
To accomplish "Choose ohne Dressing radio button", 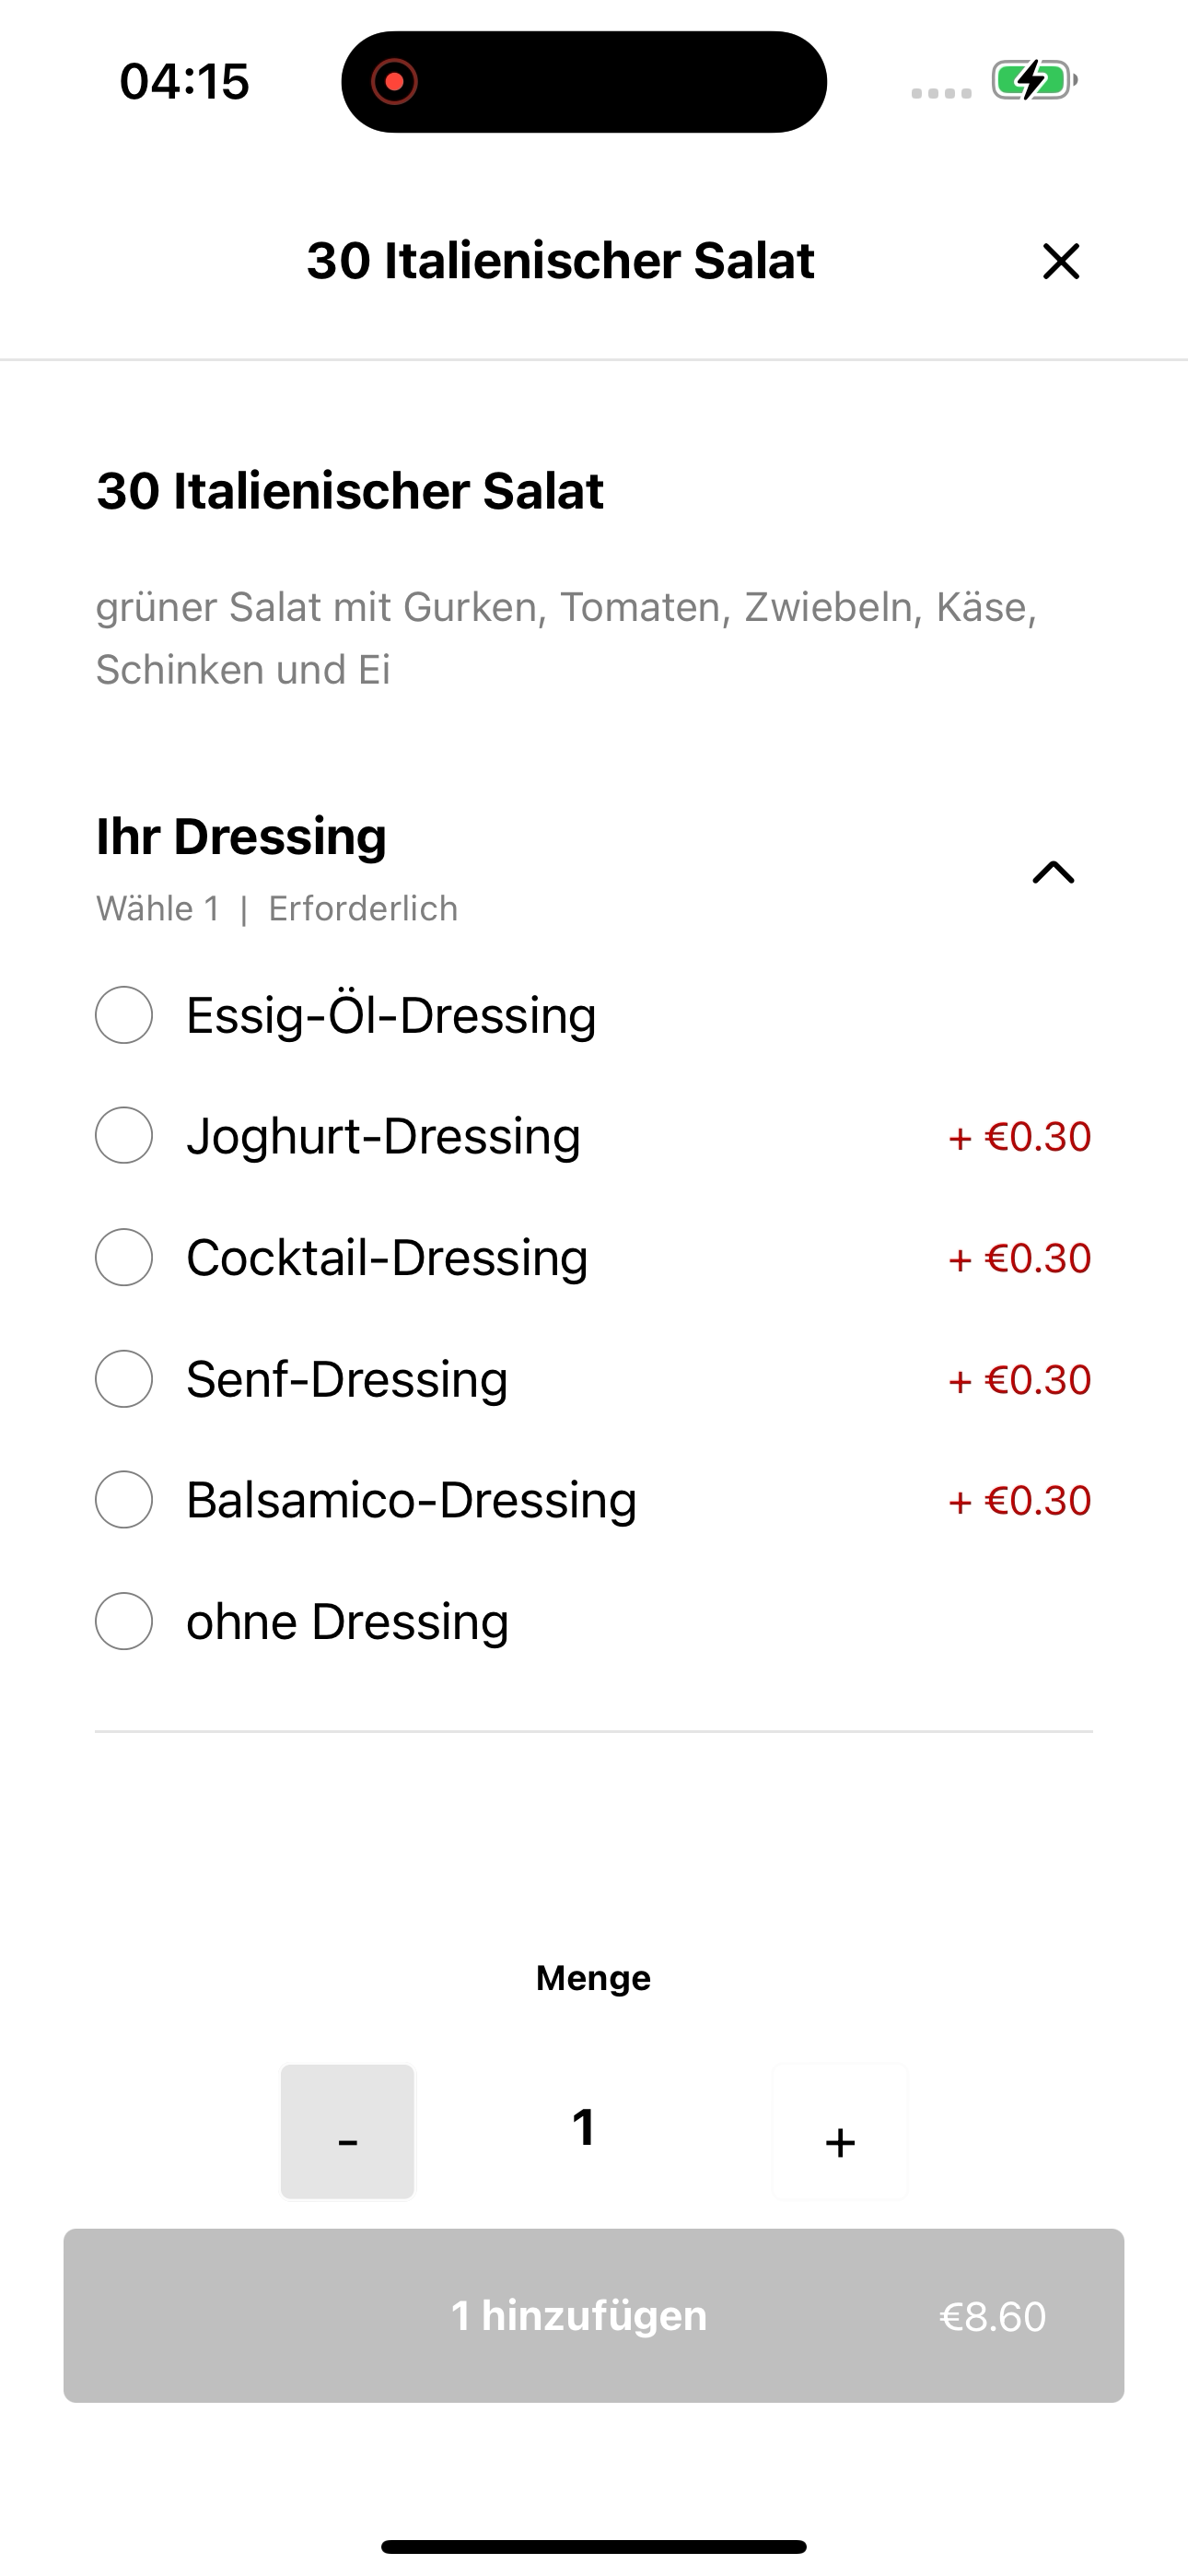I will (x=124, y=1621).
